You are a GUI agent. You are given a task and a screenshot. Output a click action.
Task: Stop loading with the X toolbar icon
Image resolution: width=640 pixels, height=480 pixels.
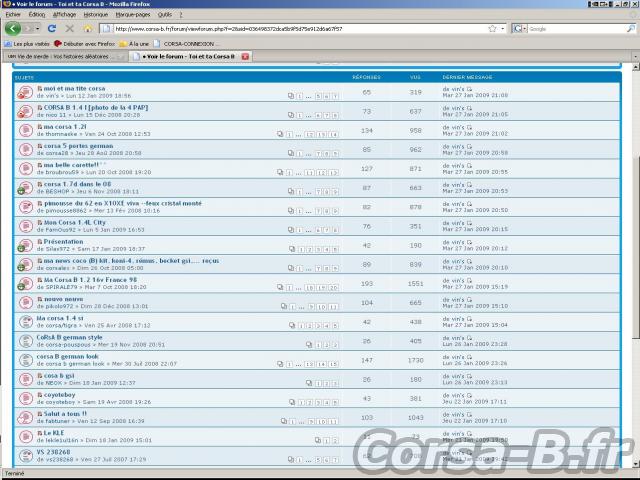click(x=70, y=29)
